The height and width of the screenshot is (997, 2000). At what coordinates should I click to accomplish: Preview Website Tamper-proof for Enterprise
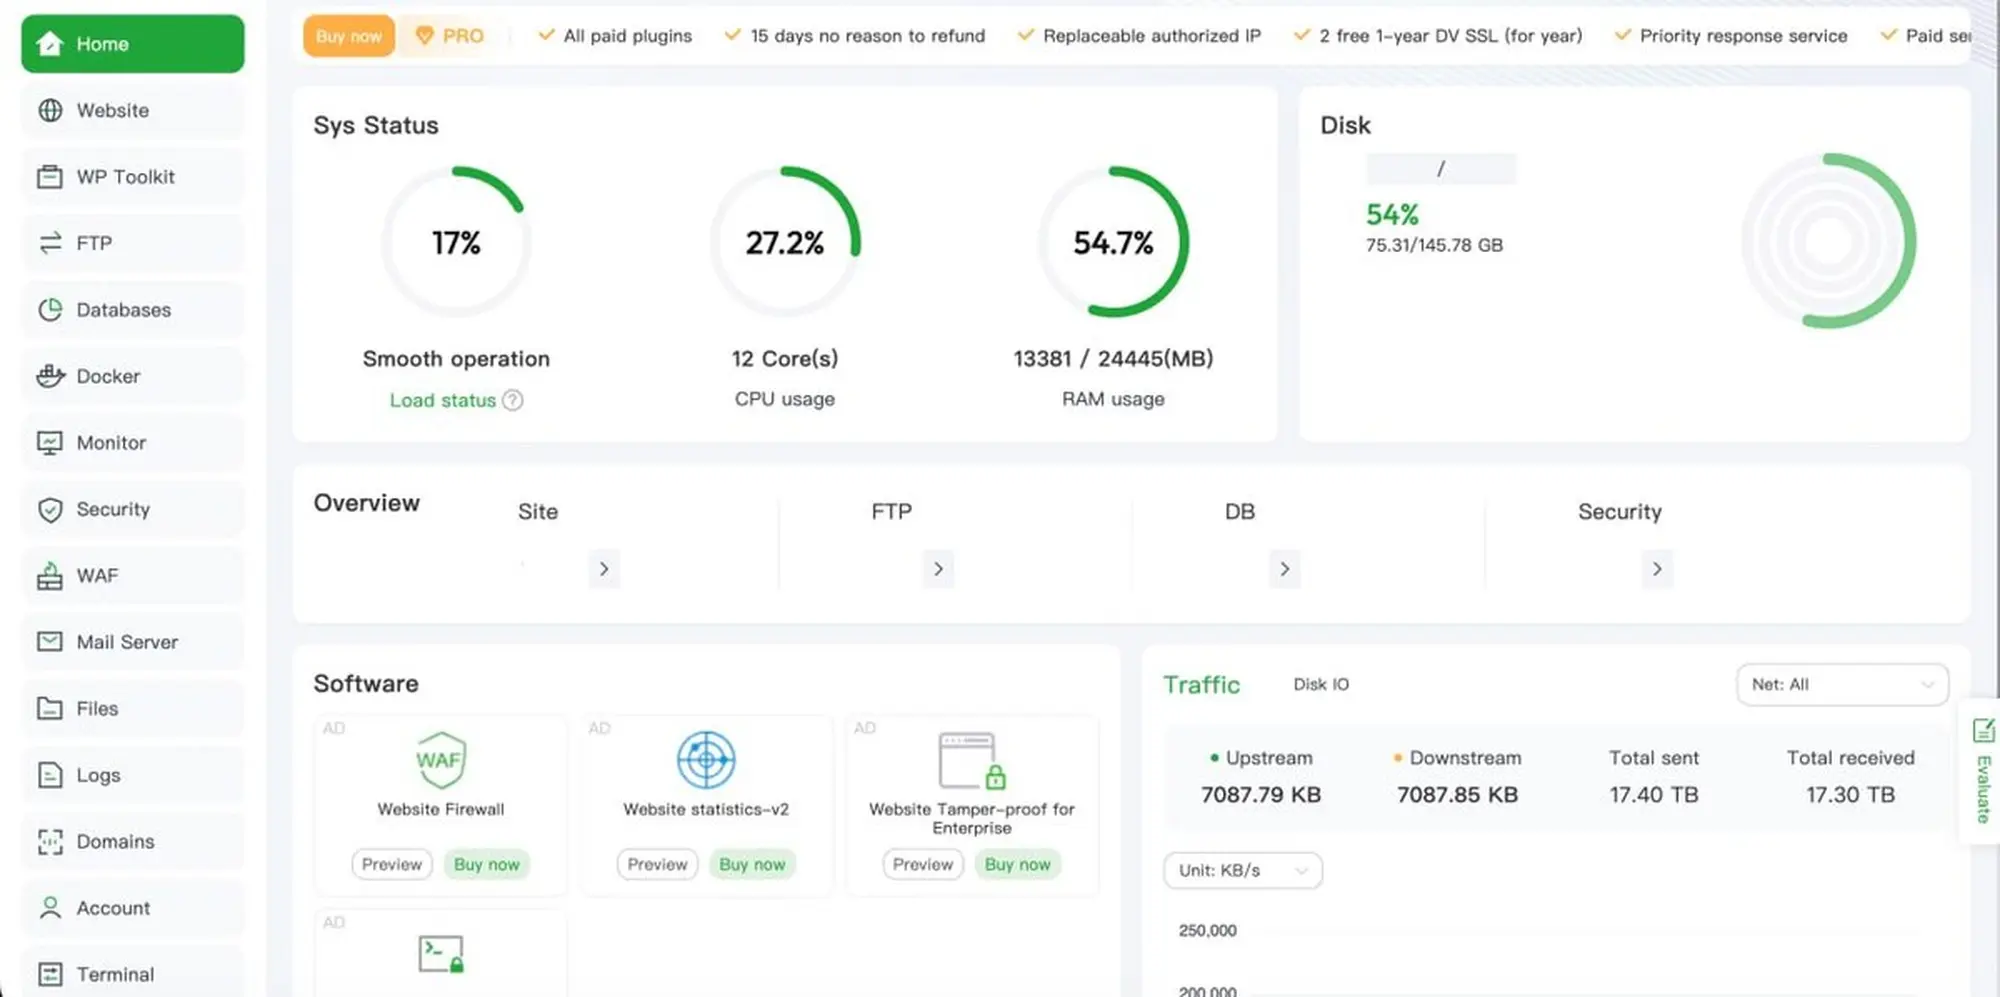click(x=923, y=864)
